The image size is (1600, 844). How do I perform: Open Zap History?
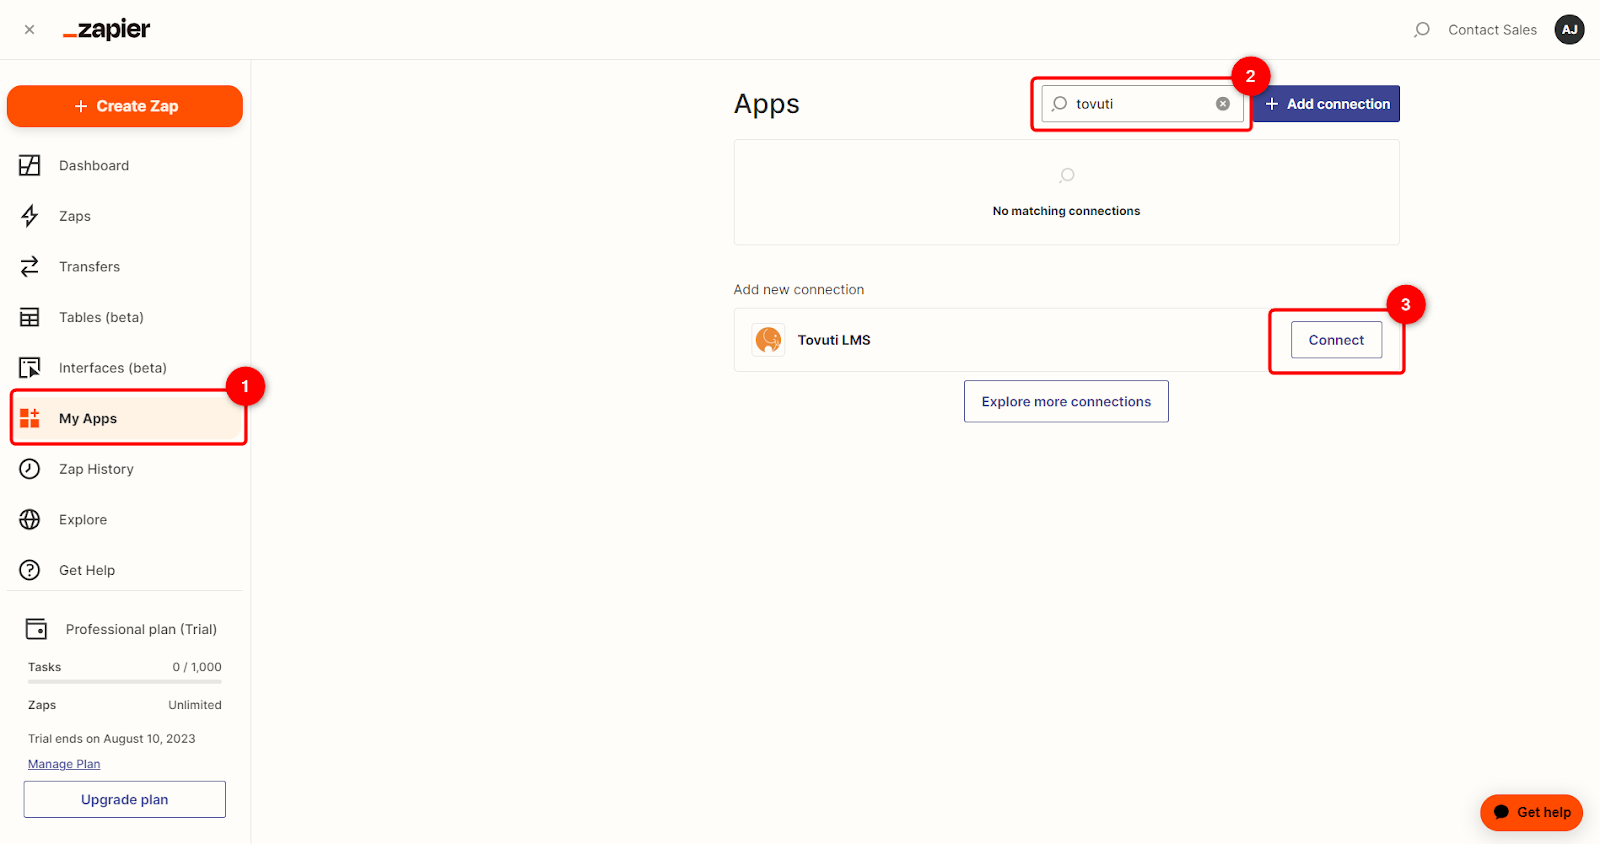click(96, 469)
